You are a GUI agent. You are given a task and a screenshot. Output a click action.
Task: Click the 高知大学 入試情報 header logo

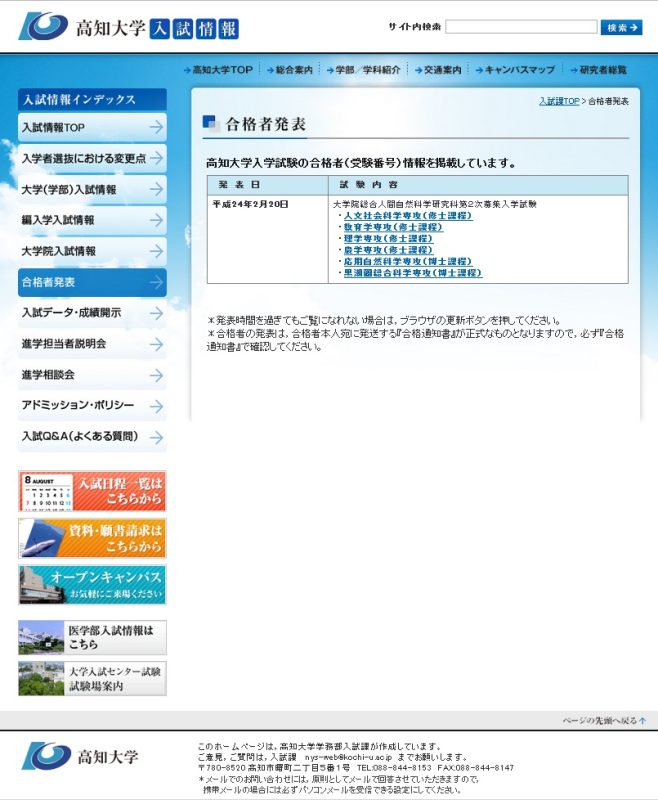128,27
